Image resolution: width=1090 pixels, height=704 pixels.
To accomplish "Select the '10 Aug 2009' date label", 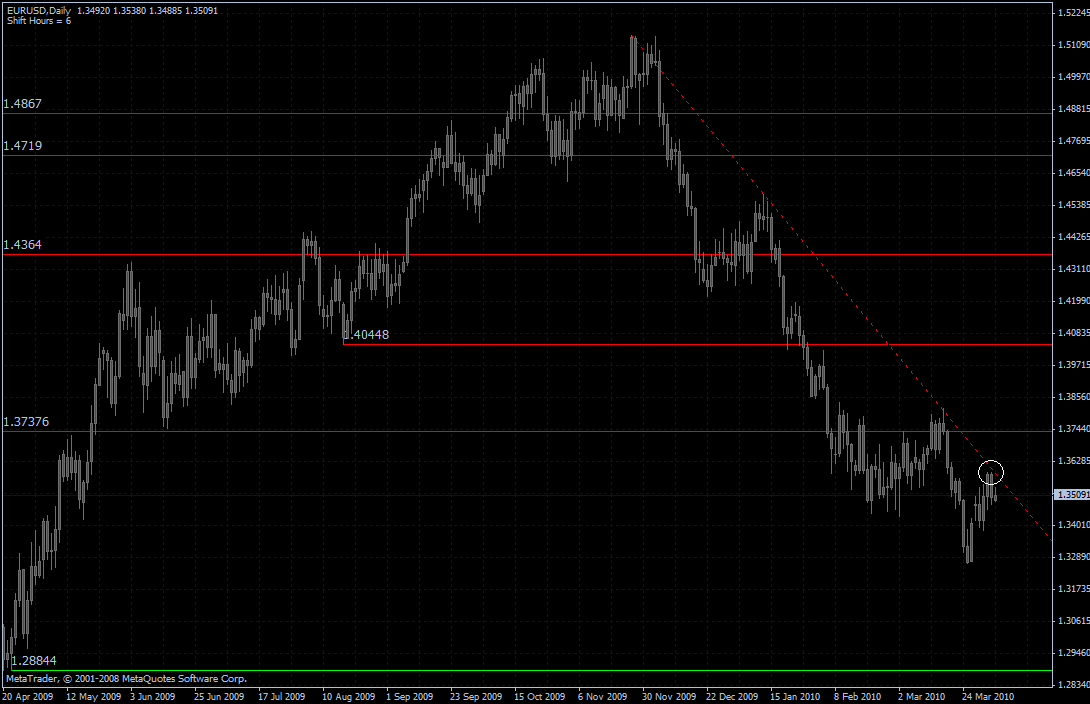I will (348, 696).
